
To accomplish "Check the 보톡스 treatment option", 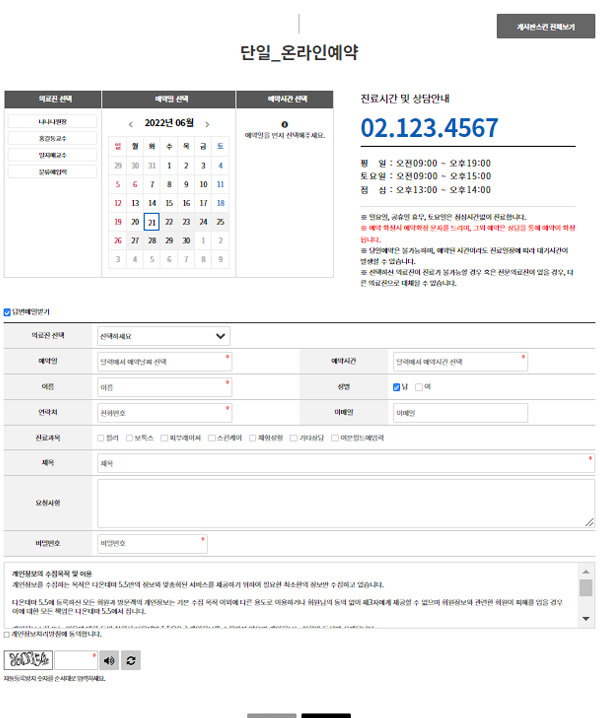I will click(130, 437).
